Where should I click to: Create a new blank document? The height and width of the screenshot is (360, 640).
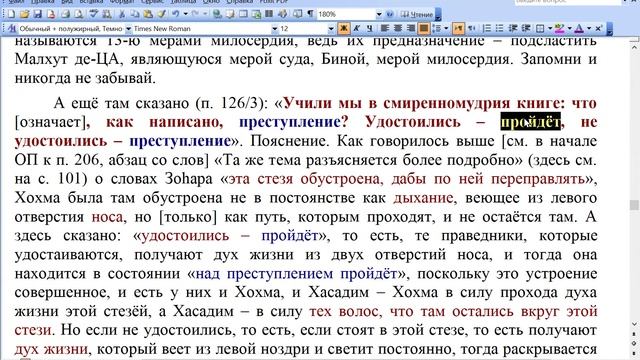click(11, 14)
